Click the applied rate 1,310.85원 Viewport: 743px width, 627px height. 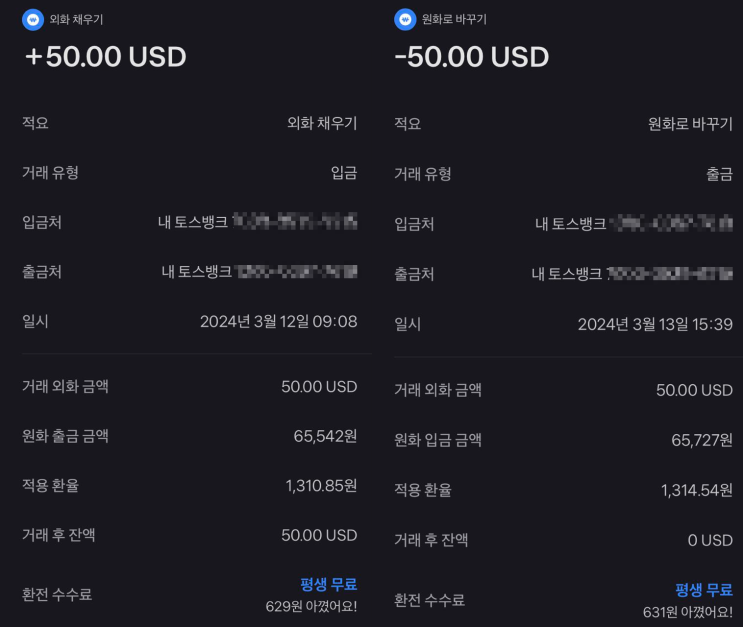point(320,486)
